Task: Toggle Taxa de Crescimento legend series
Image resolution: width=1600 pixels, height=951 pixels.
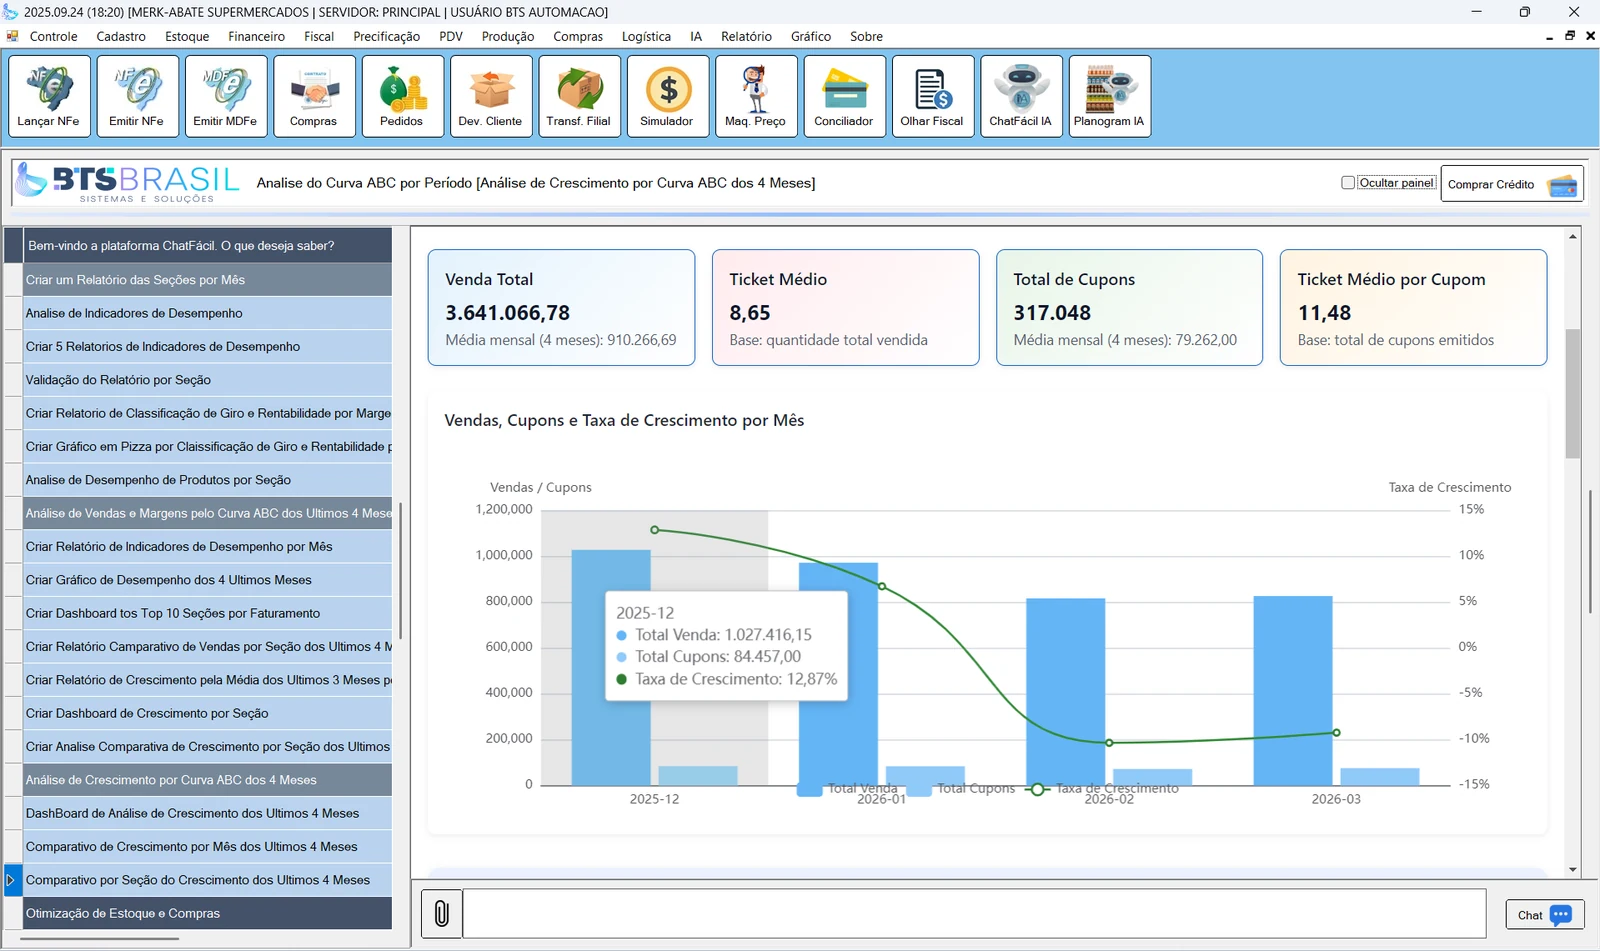Action: [x=1102, y=788]
